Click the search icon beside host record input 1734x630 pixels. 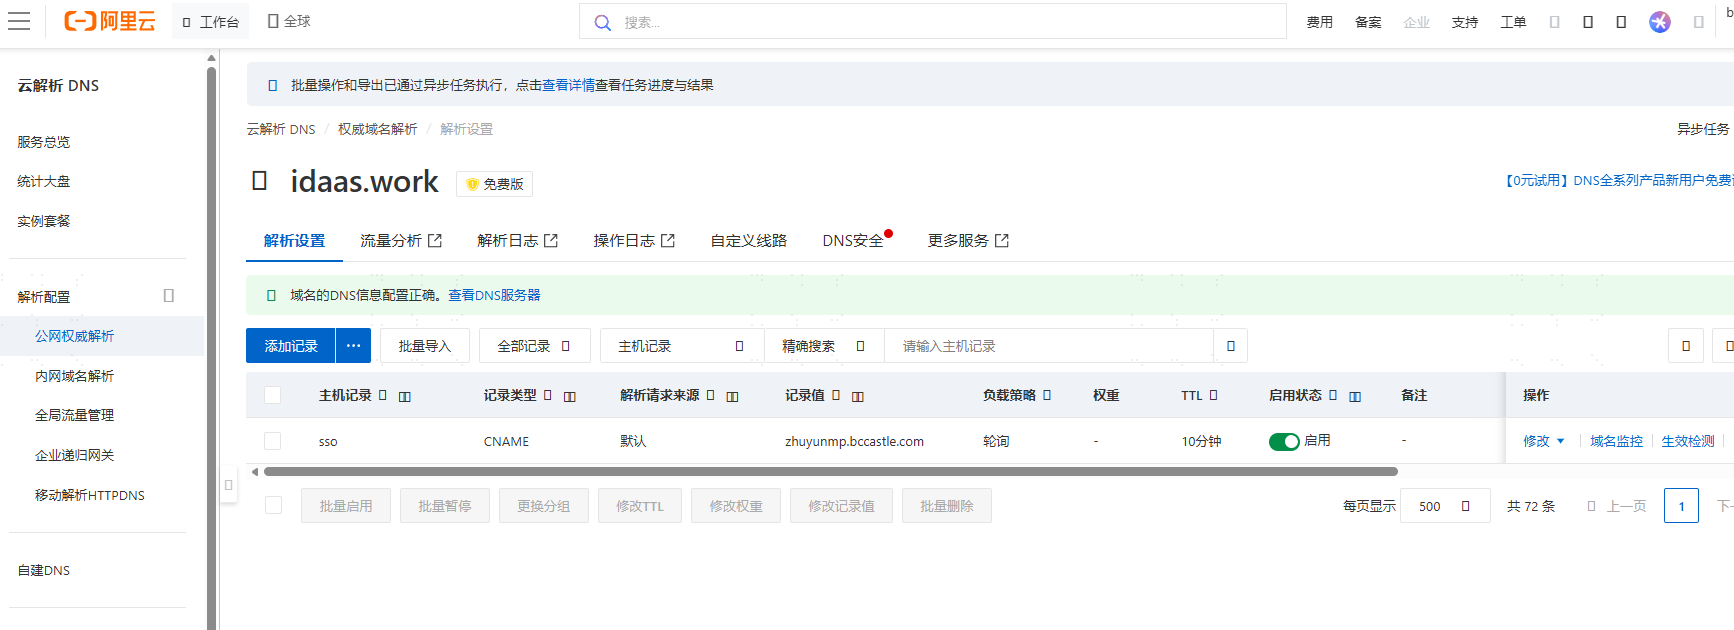[x=1231, y=346]
